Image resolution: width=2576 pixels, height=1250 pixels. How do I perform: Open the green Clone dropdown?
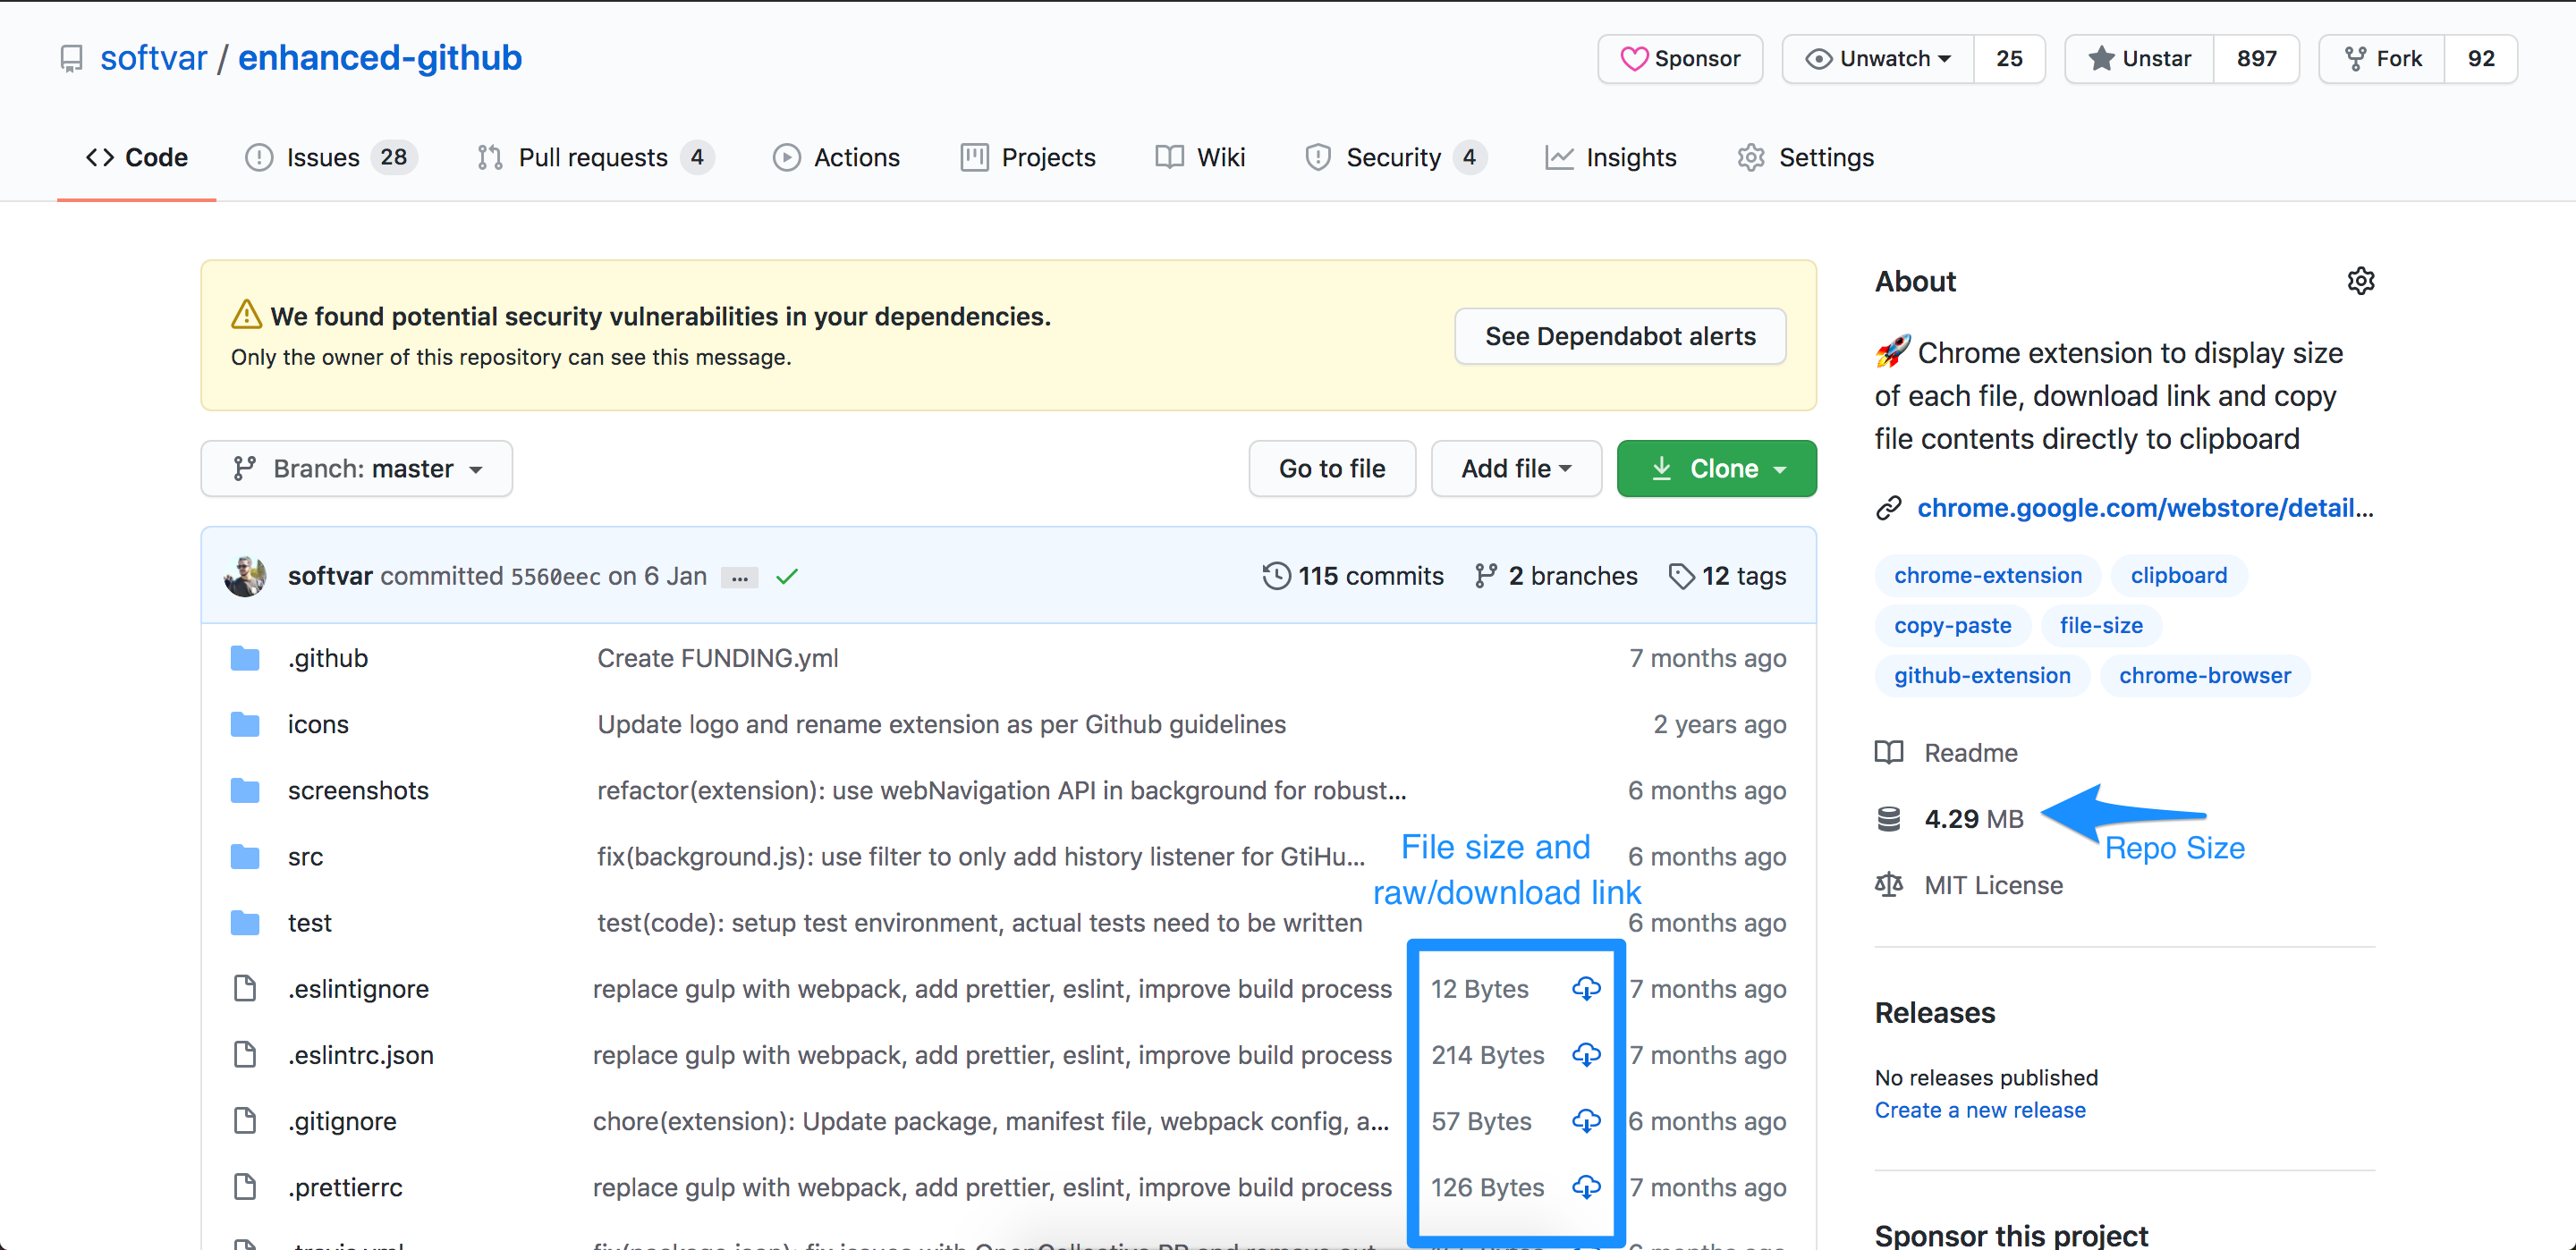[x=1716, y=469]
